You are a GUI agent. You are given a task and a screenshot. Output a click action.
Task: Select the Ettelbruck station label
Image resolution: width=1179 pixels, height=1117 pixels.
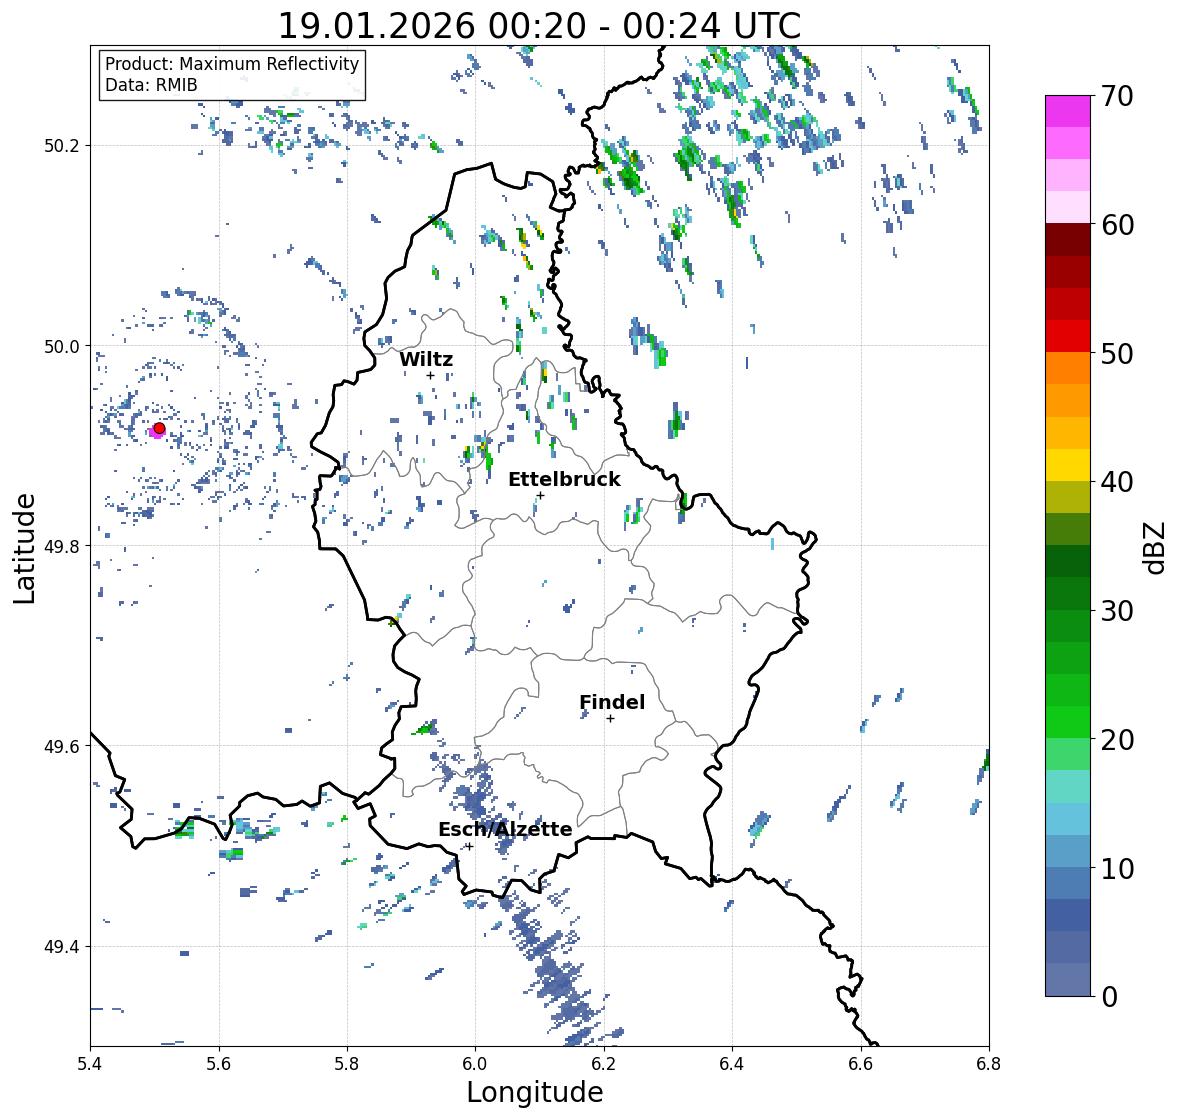coord(564,479)
